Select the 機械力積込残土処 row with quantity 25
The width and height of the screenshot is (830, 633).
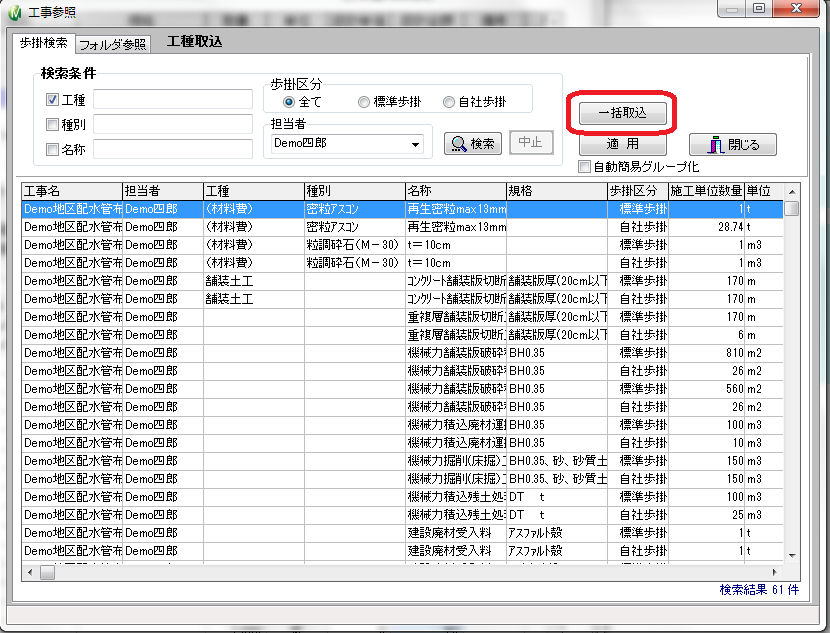click(x=402, y=515)
